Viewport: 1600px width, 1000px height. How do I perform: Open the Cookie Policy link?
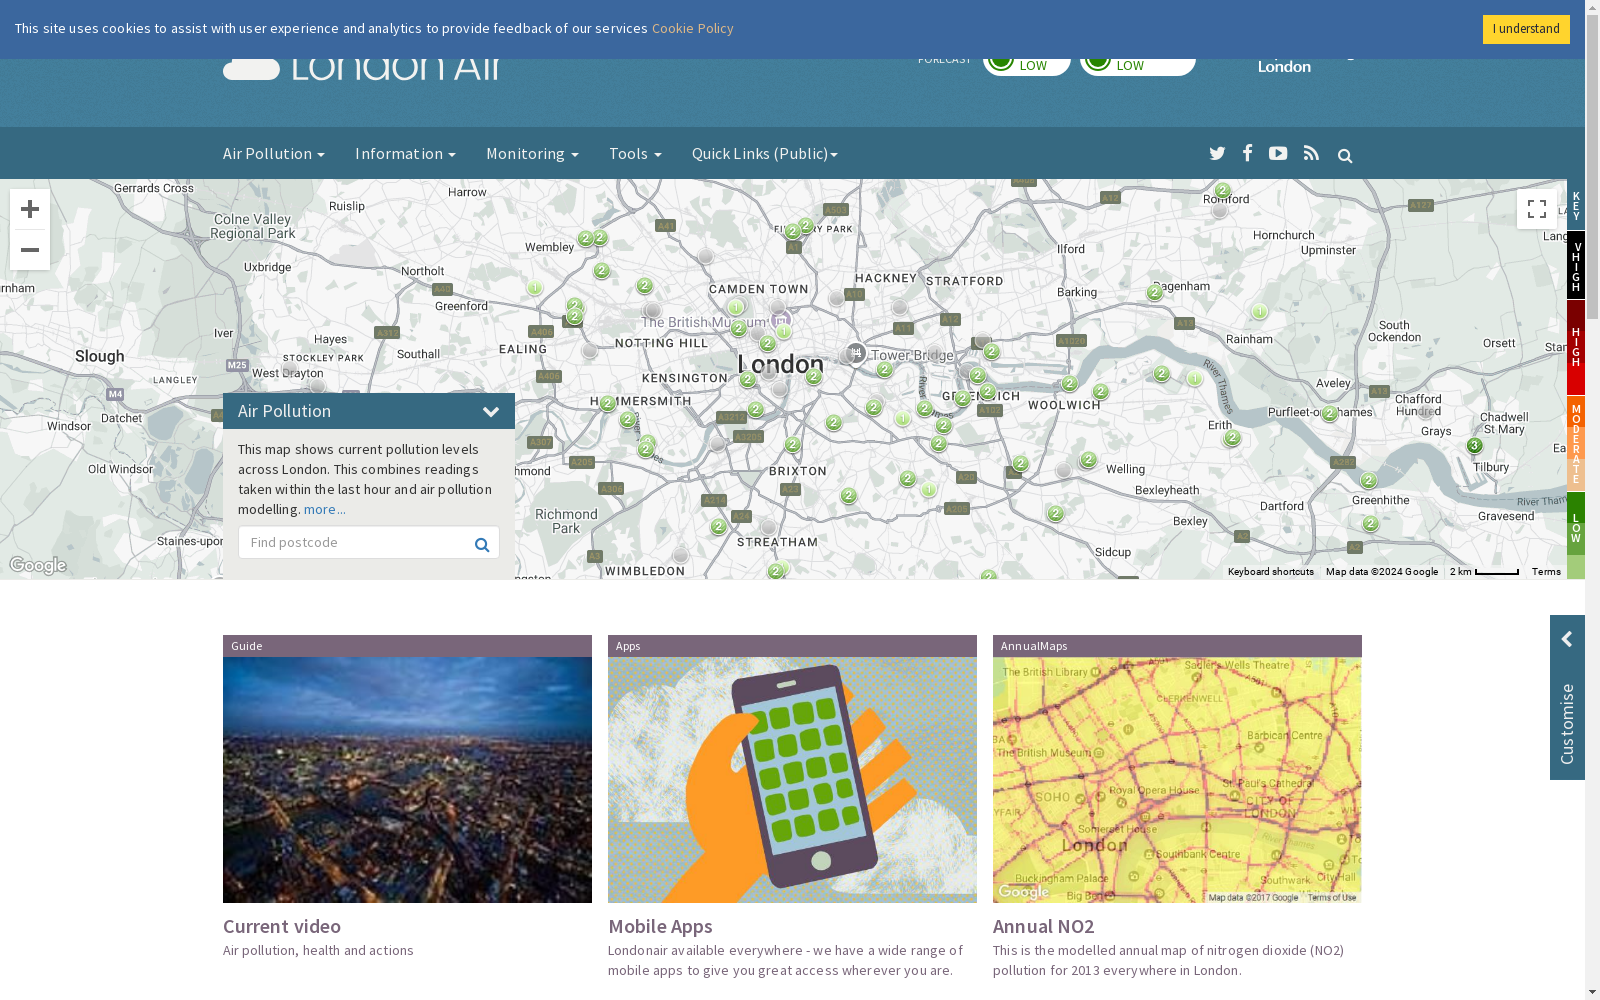coord(692,28)
